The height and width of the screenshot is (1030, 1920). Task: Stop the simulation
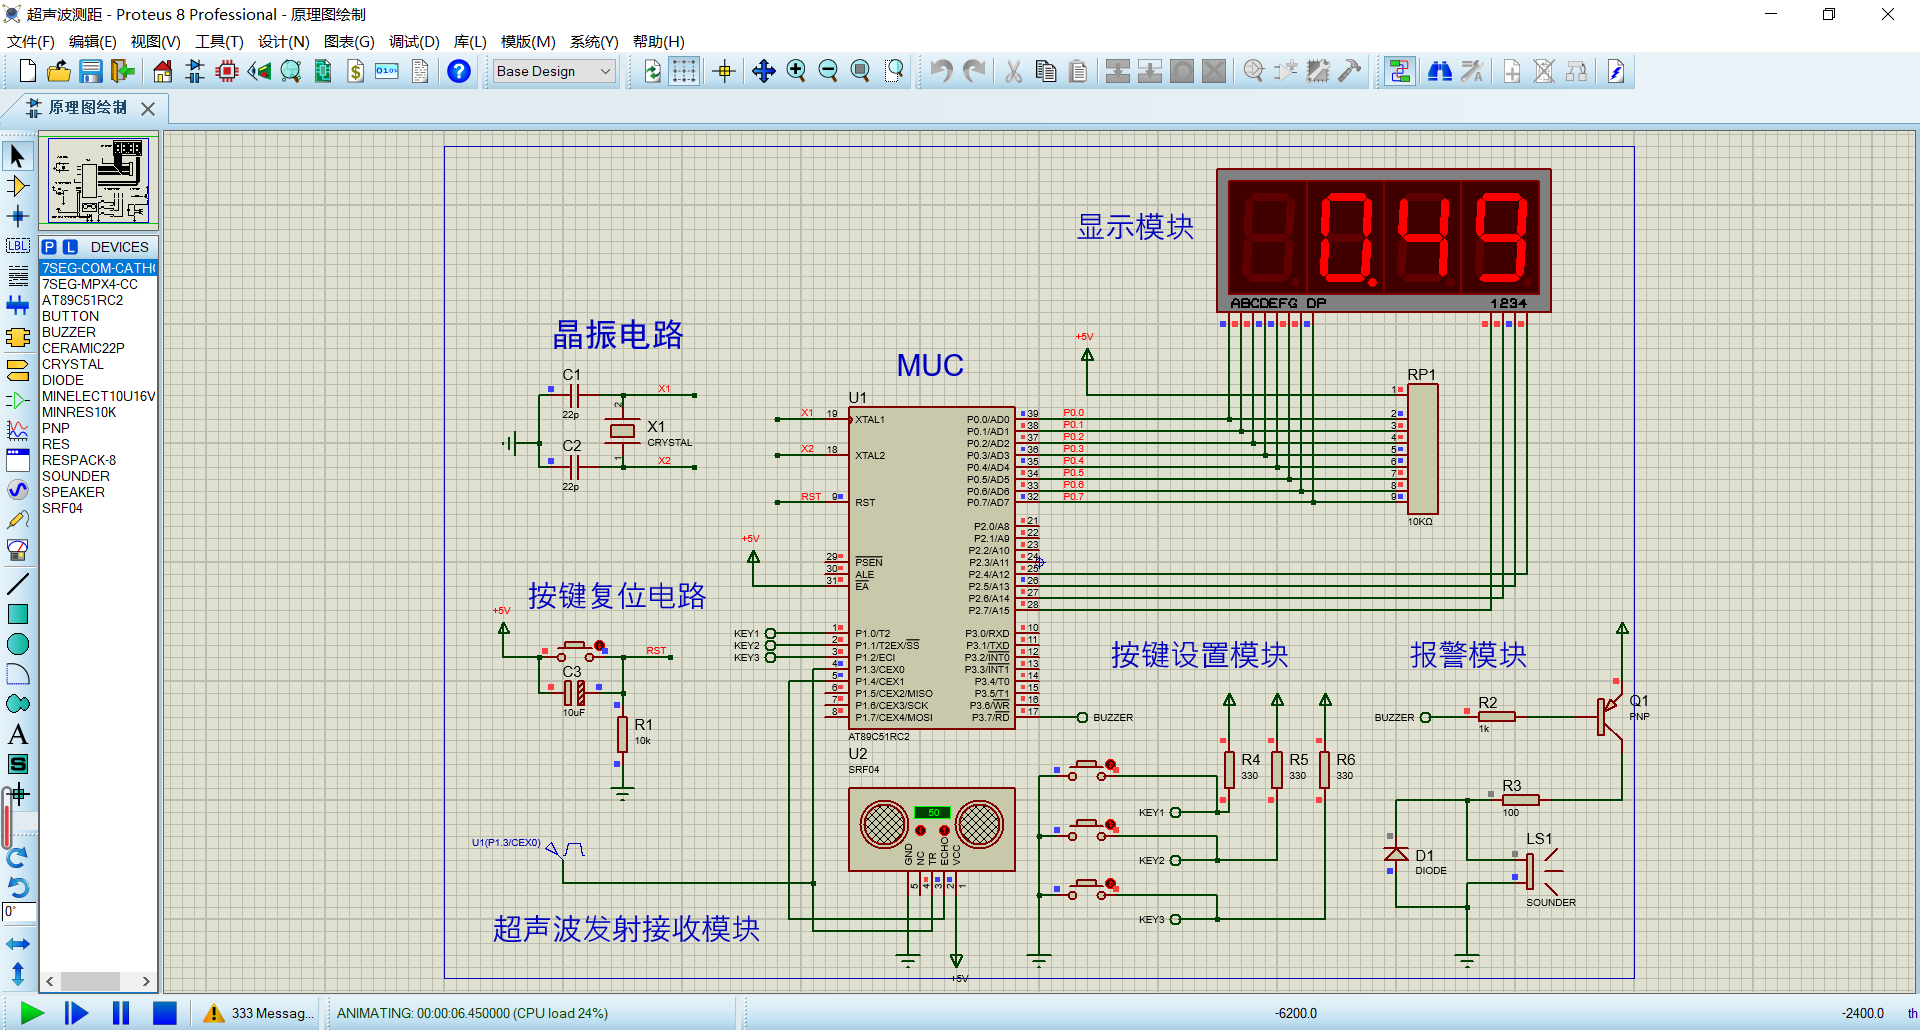pyautogui.click(x=165, y=1013)
